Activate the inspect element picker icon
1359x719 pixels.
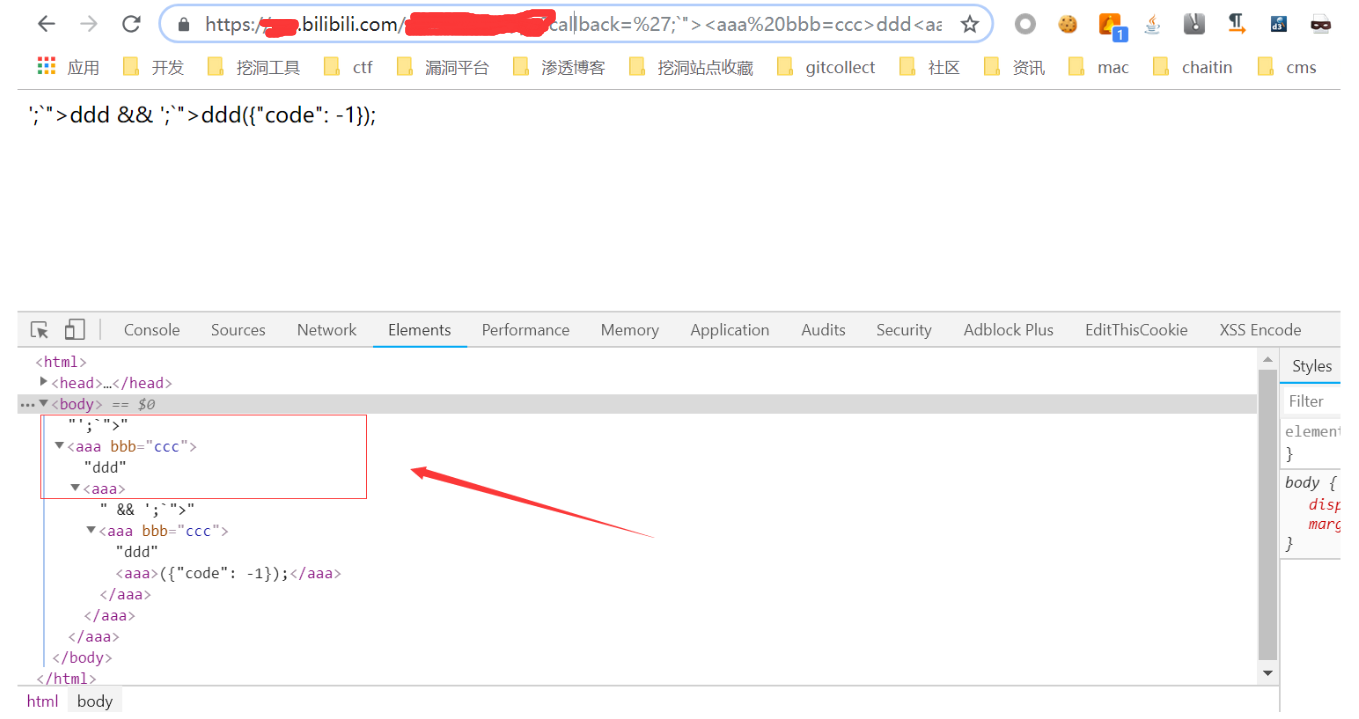pyautogui.click(x=40, y=330)
